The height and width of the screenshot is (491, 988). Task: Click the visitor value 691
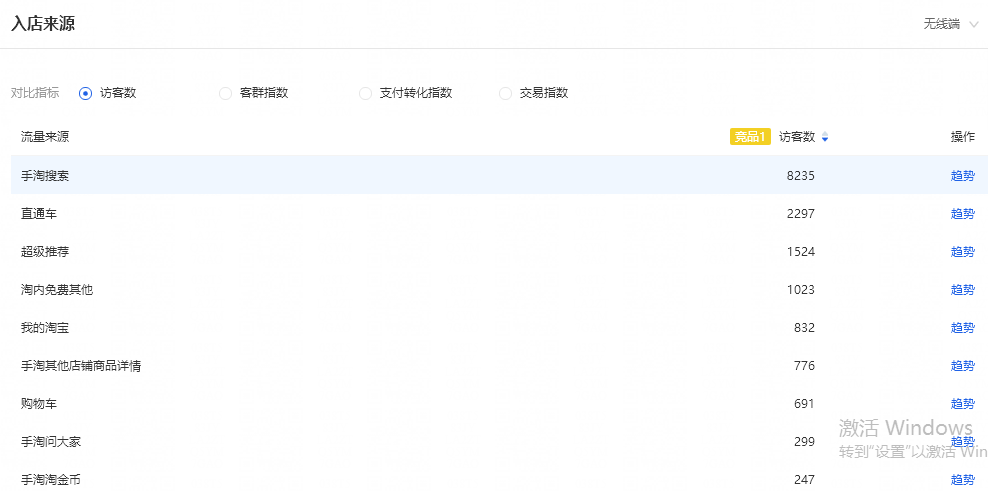pos(804,403)
